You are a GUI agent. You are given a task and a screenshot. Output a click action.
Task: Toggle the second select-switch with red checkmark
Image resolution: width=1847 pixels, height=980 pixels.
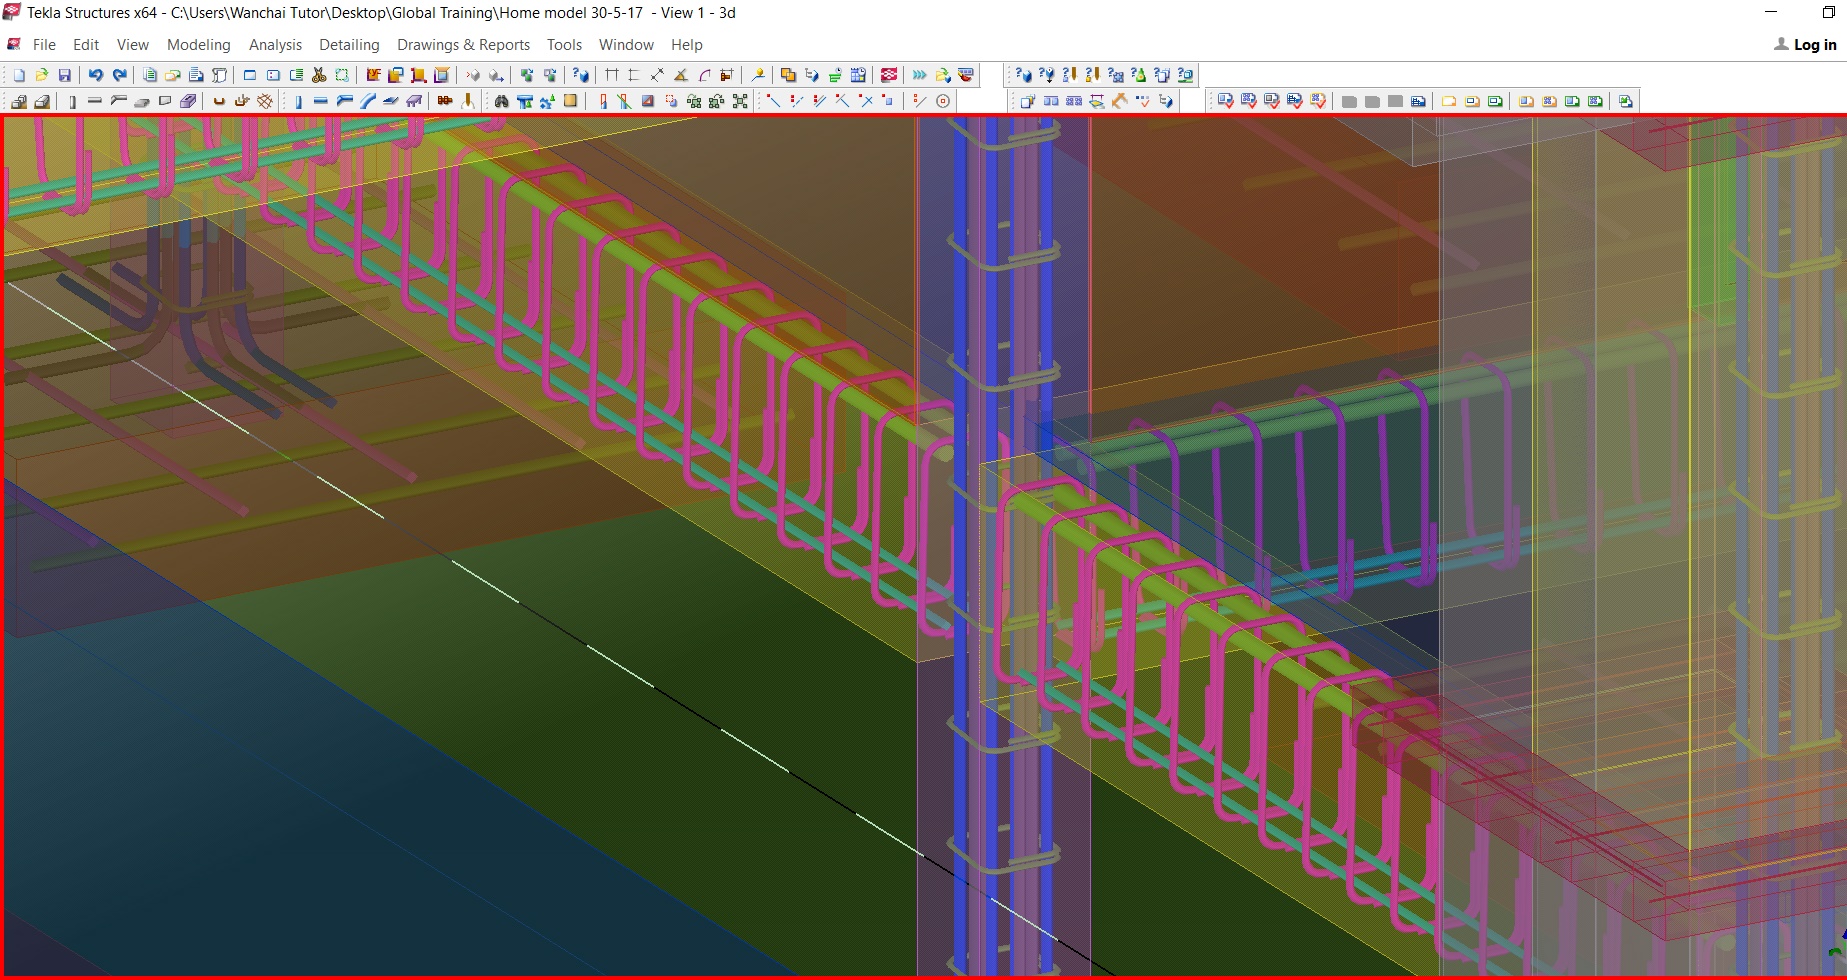(x=1249, y=101)
